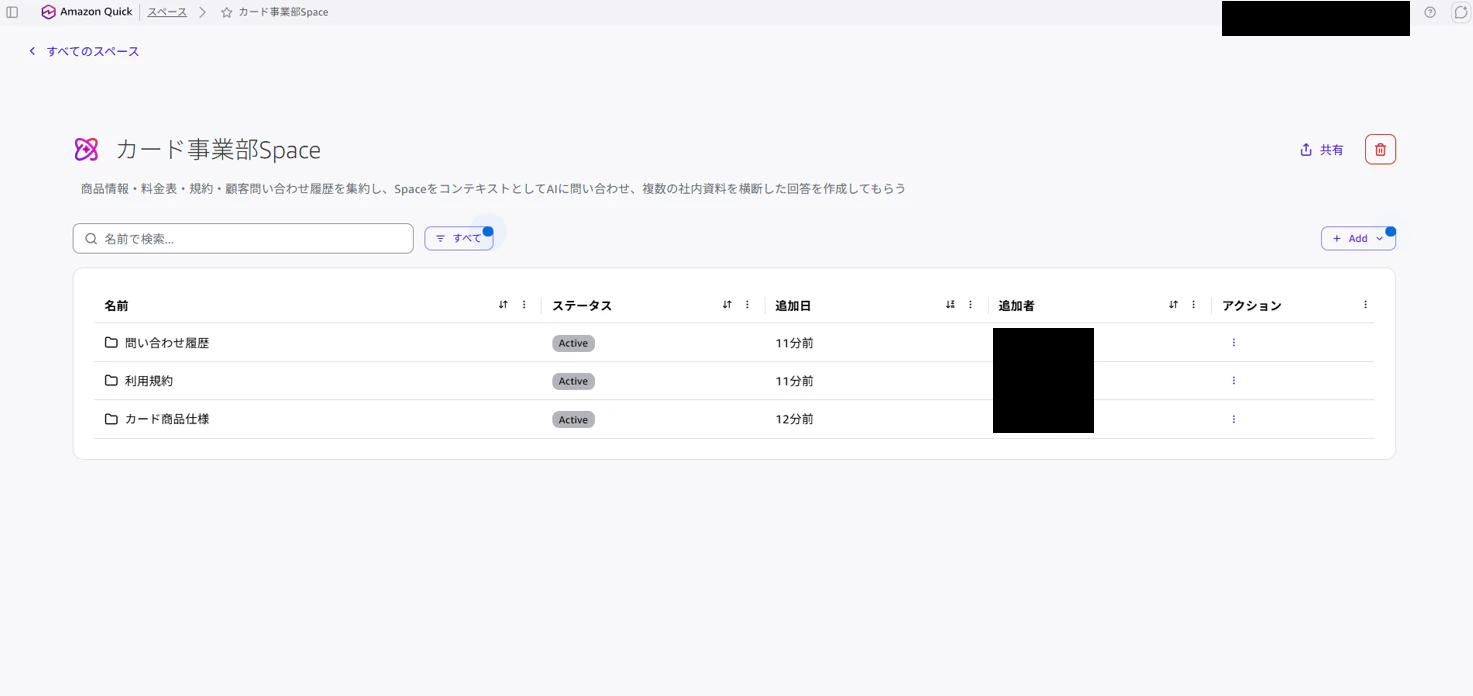
Task: Sort the table by 名前 column
Action: click(x=503, y=305)
